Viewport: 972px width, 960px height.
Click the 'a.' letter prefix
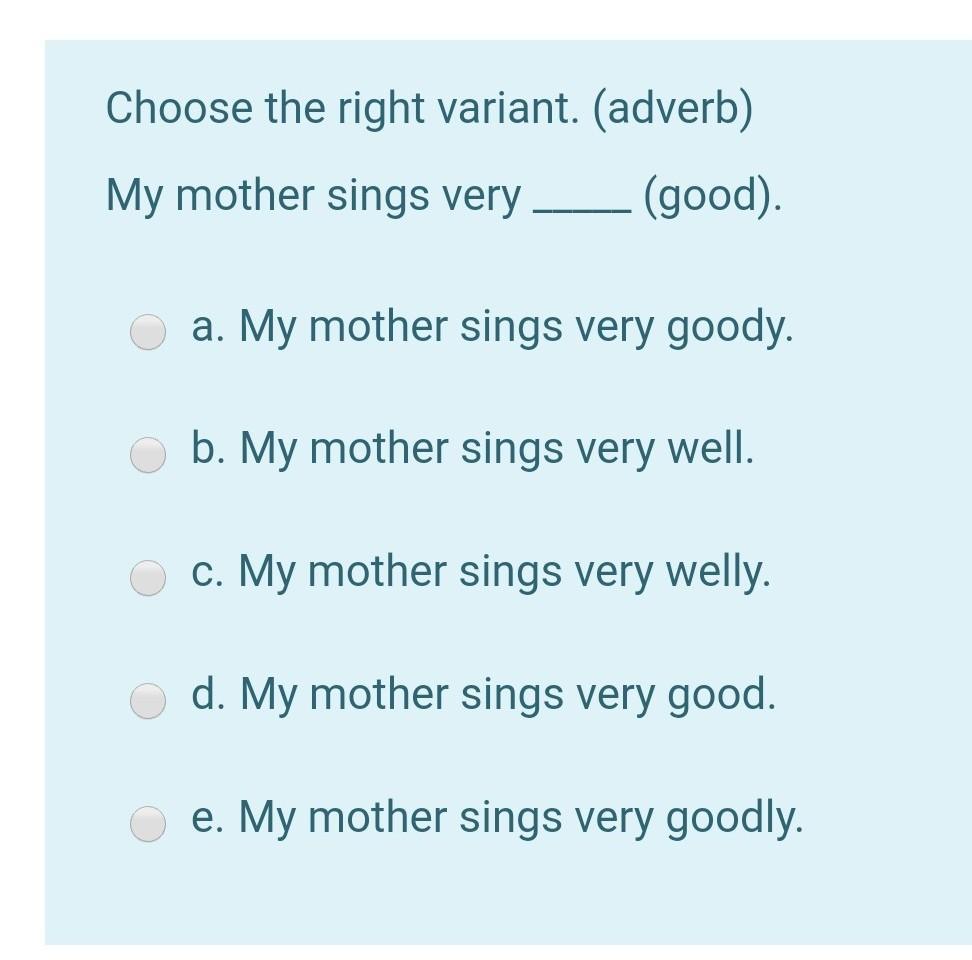206,327
